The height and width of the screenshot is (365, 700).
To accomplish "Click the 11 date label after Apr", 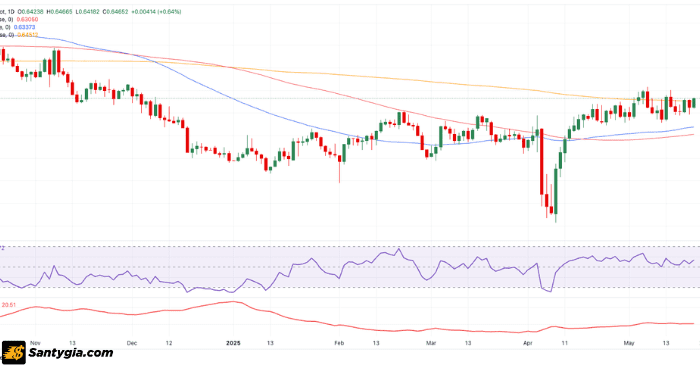I will pyautogui.click(x=565, y=343).
